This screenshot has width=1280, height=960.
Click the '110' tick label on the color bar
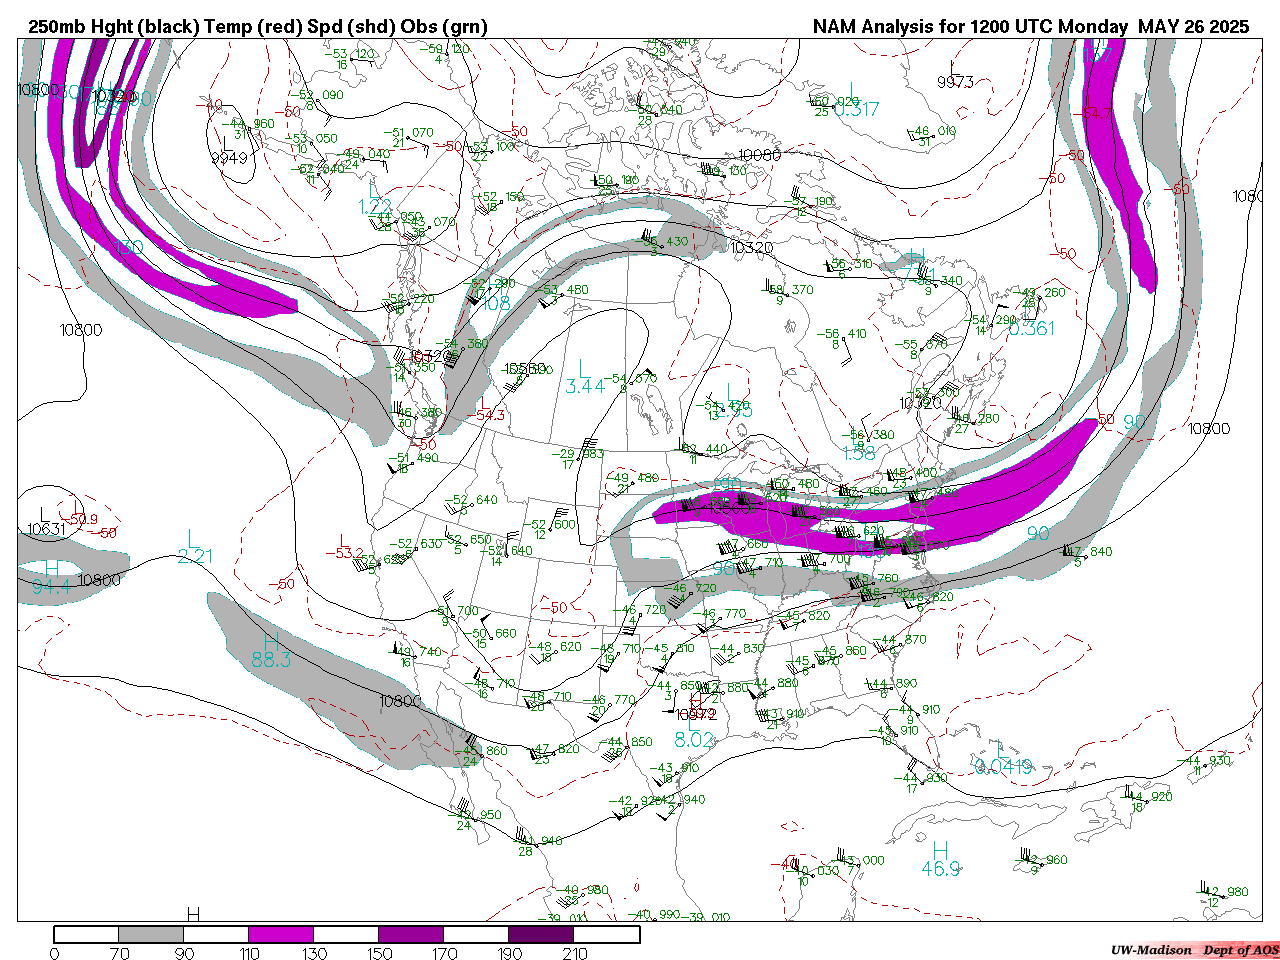[249, 953]
